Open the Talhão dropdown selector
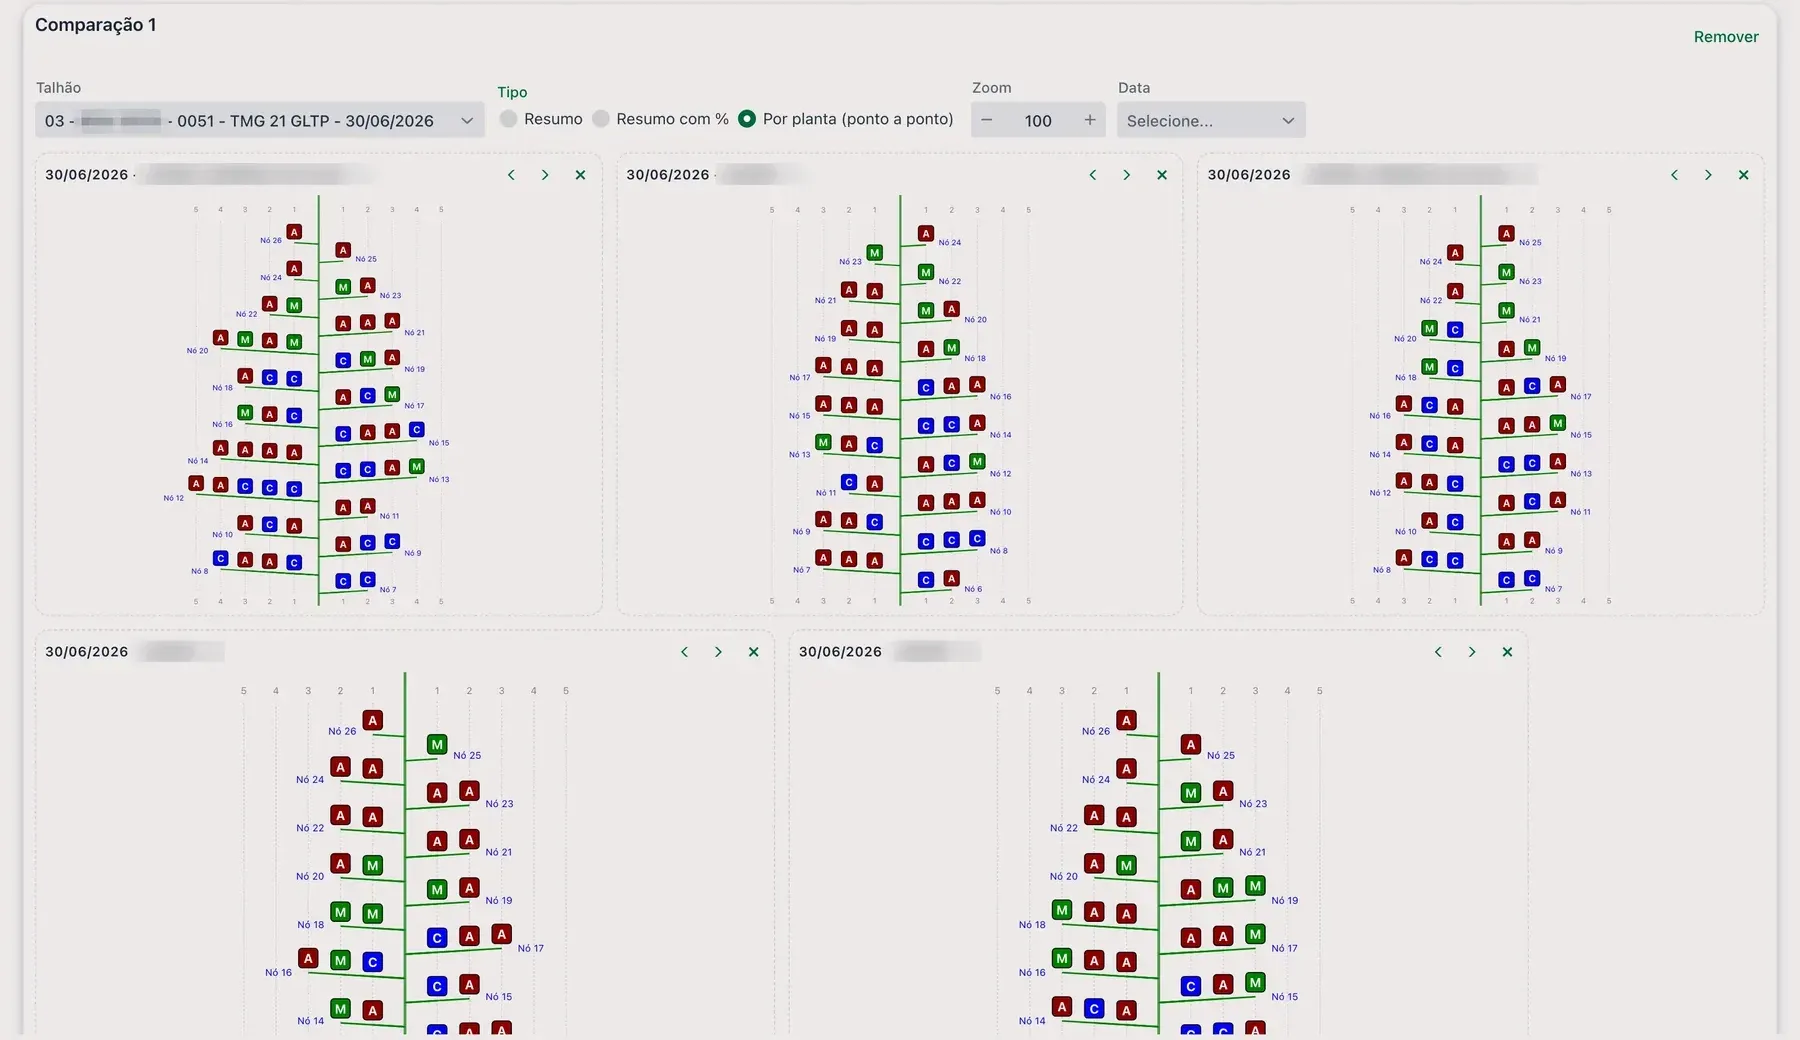 pyautogui.click(x=259, y=121)
